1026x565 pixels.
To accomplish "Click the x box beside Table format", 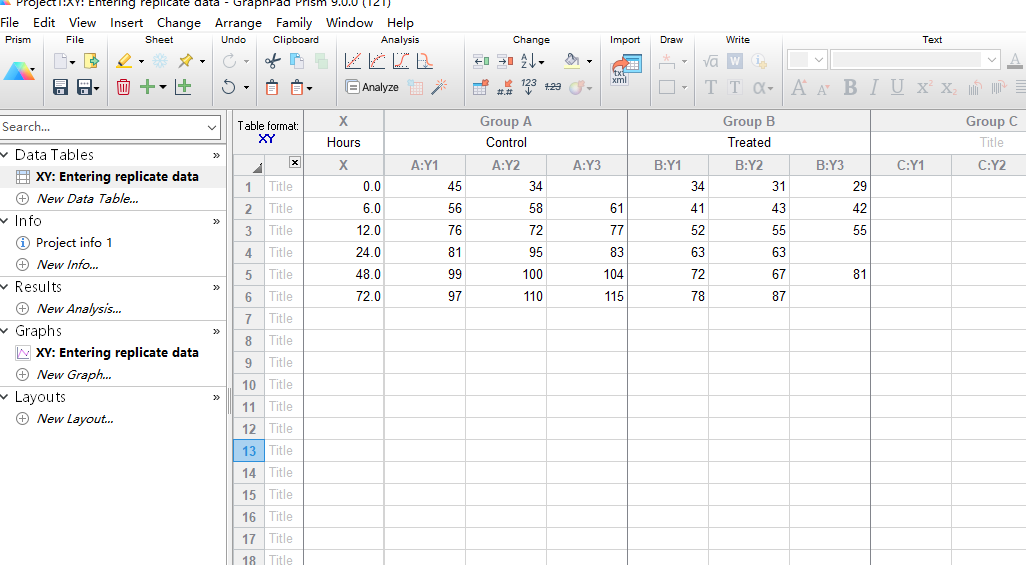I will point(295,162).
